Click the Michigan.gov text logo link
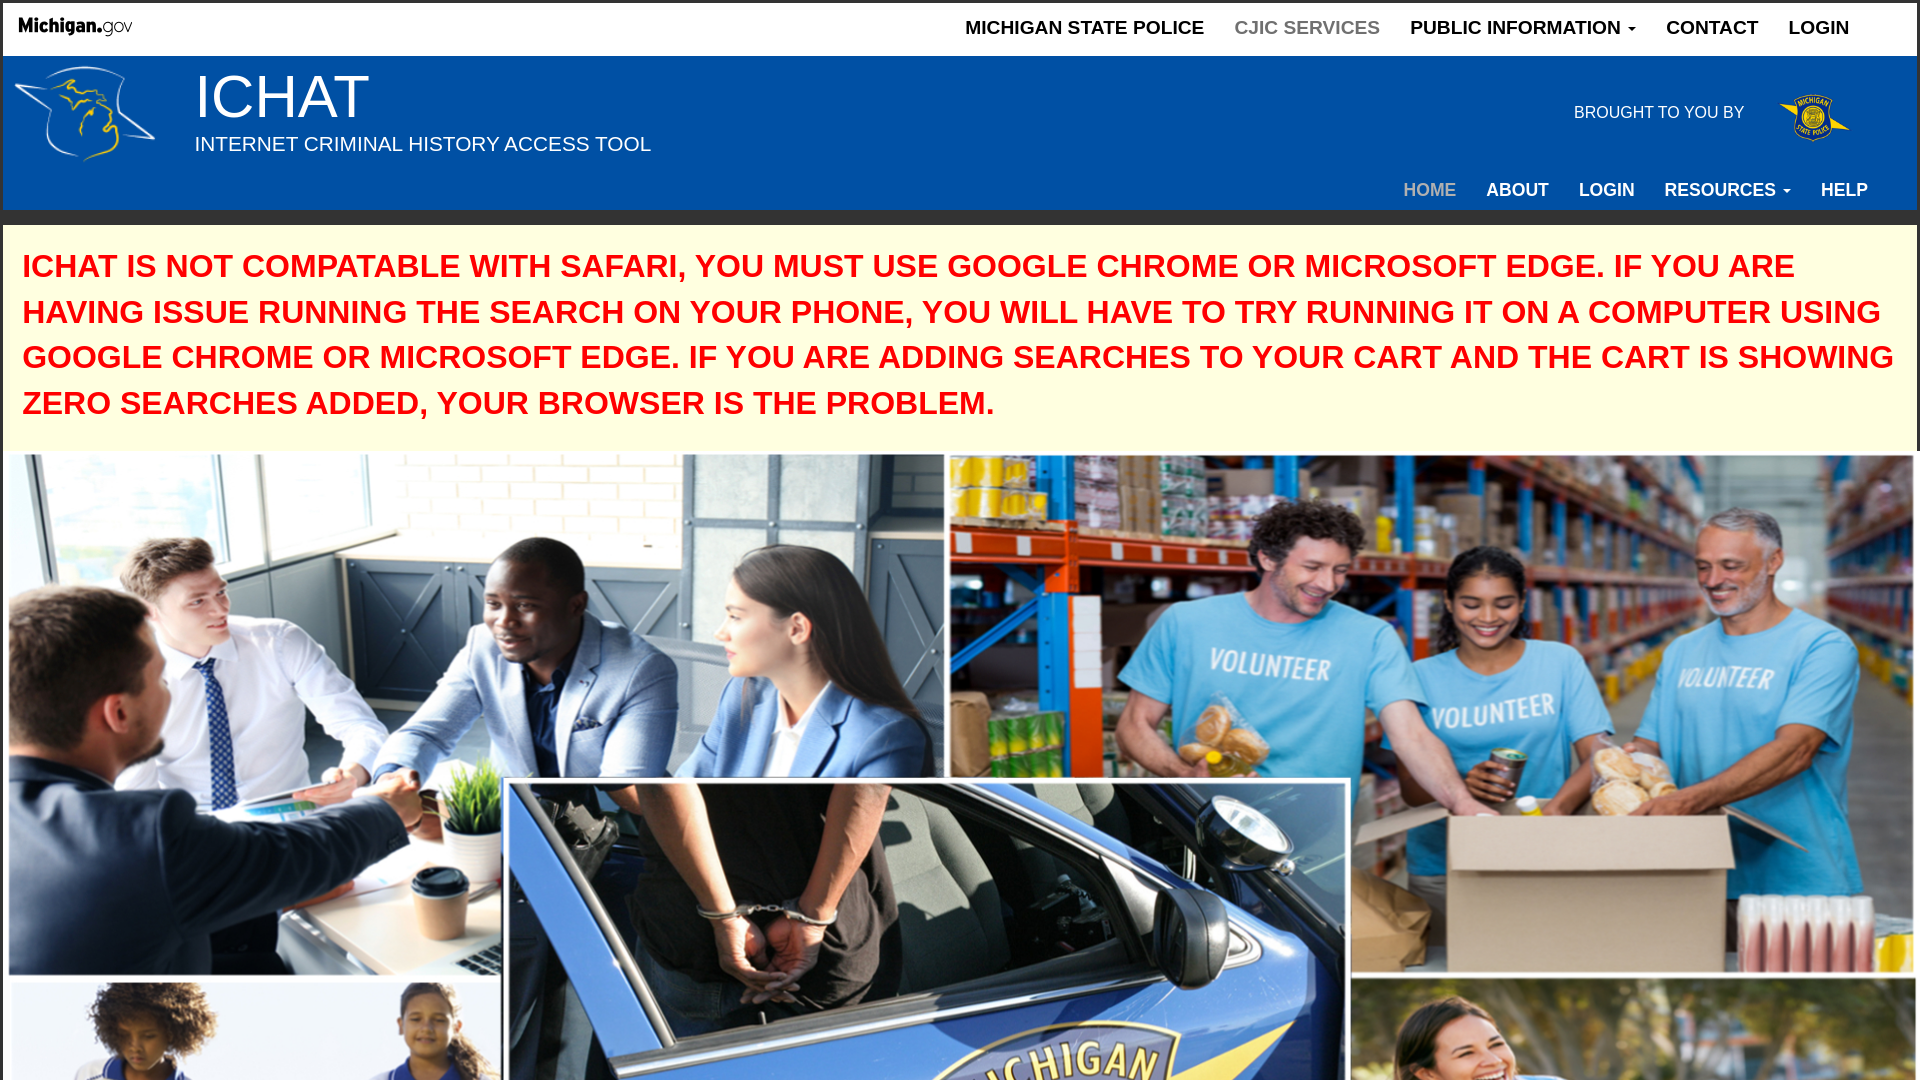 75,26
